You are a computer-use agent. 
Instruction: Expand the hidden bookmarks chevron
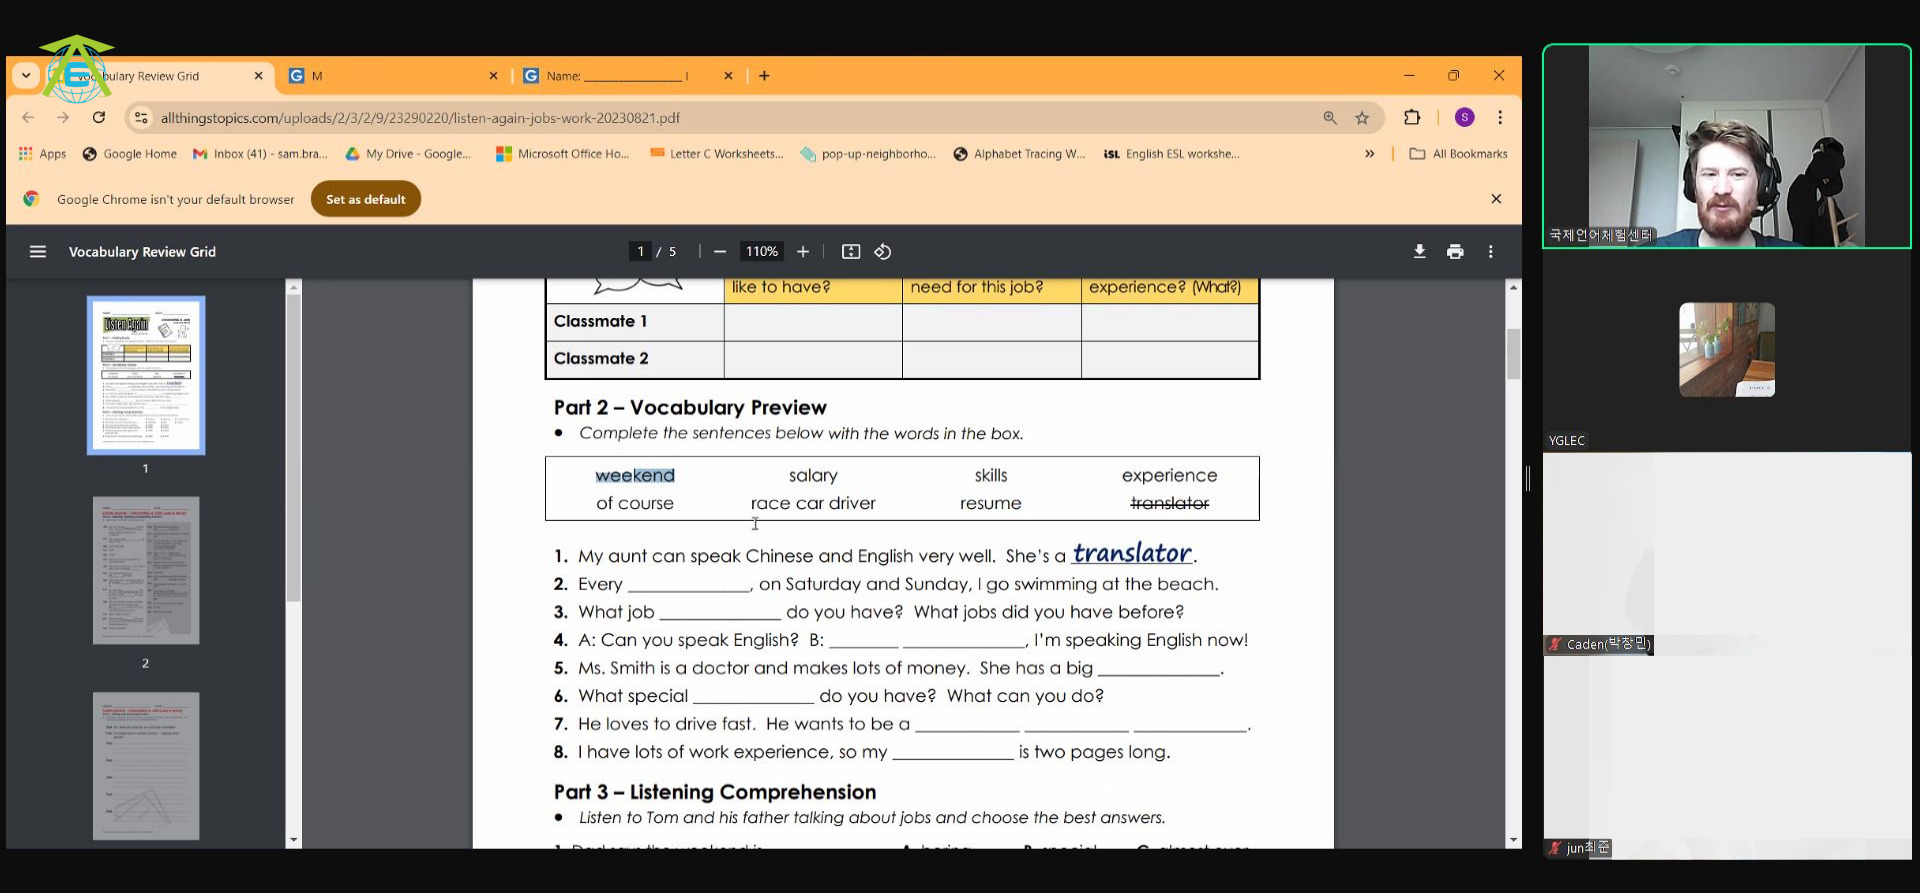1369,154
